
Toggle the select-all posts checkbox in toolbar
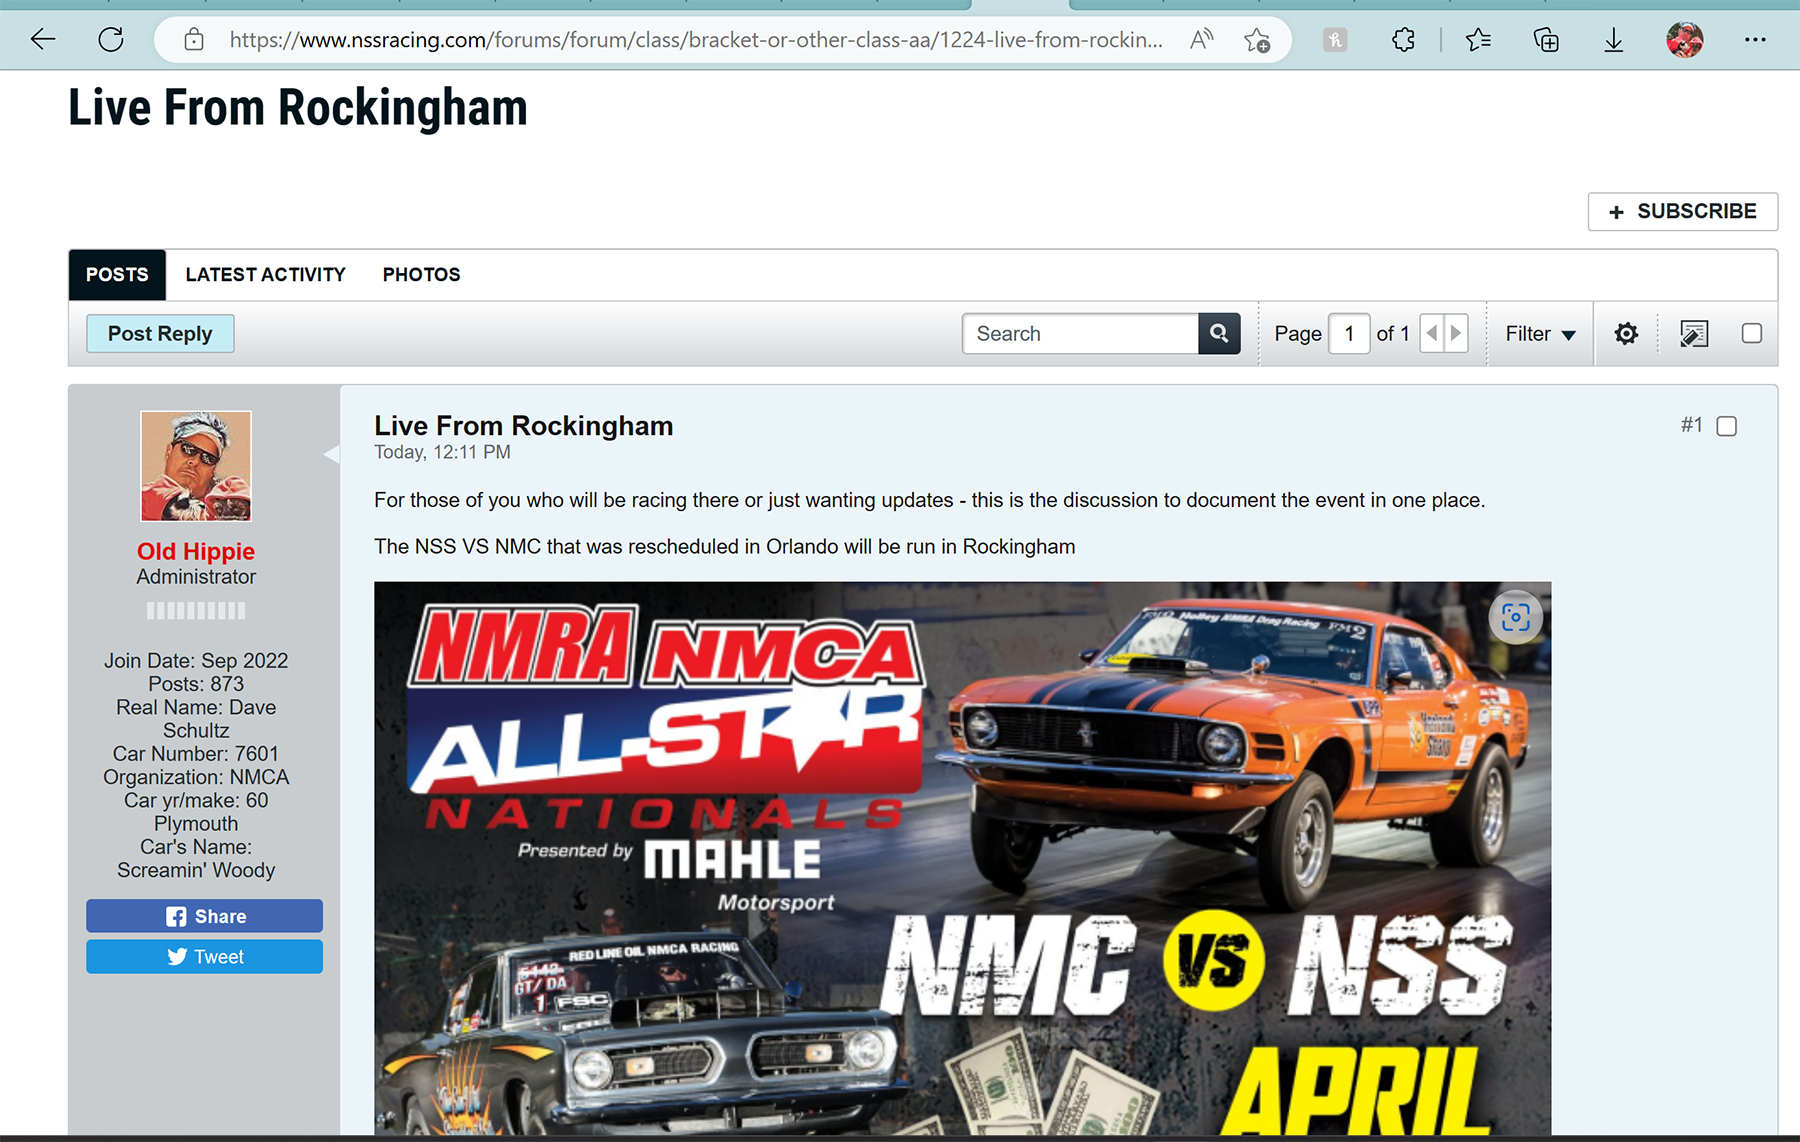[x=1751, y=333]
